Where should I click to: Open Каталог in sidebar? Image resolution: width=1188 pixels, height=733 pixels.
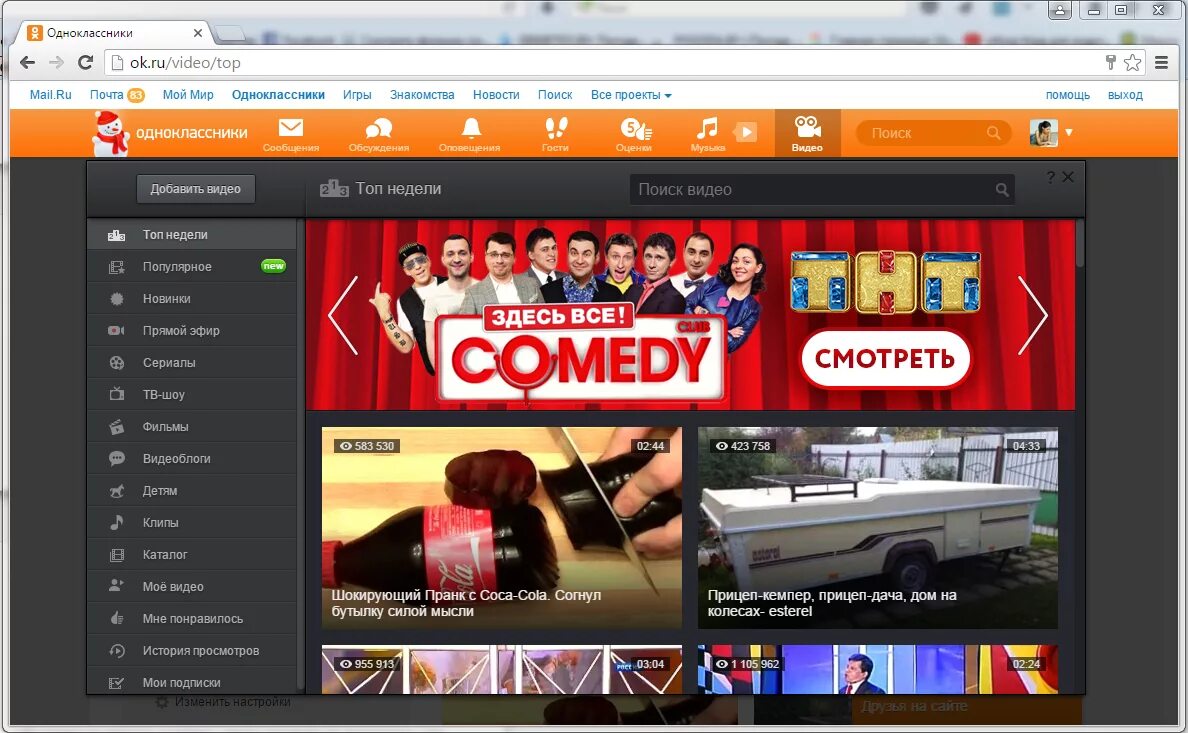pos(192,555)
